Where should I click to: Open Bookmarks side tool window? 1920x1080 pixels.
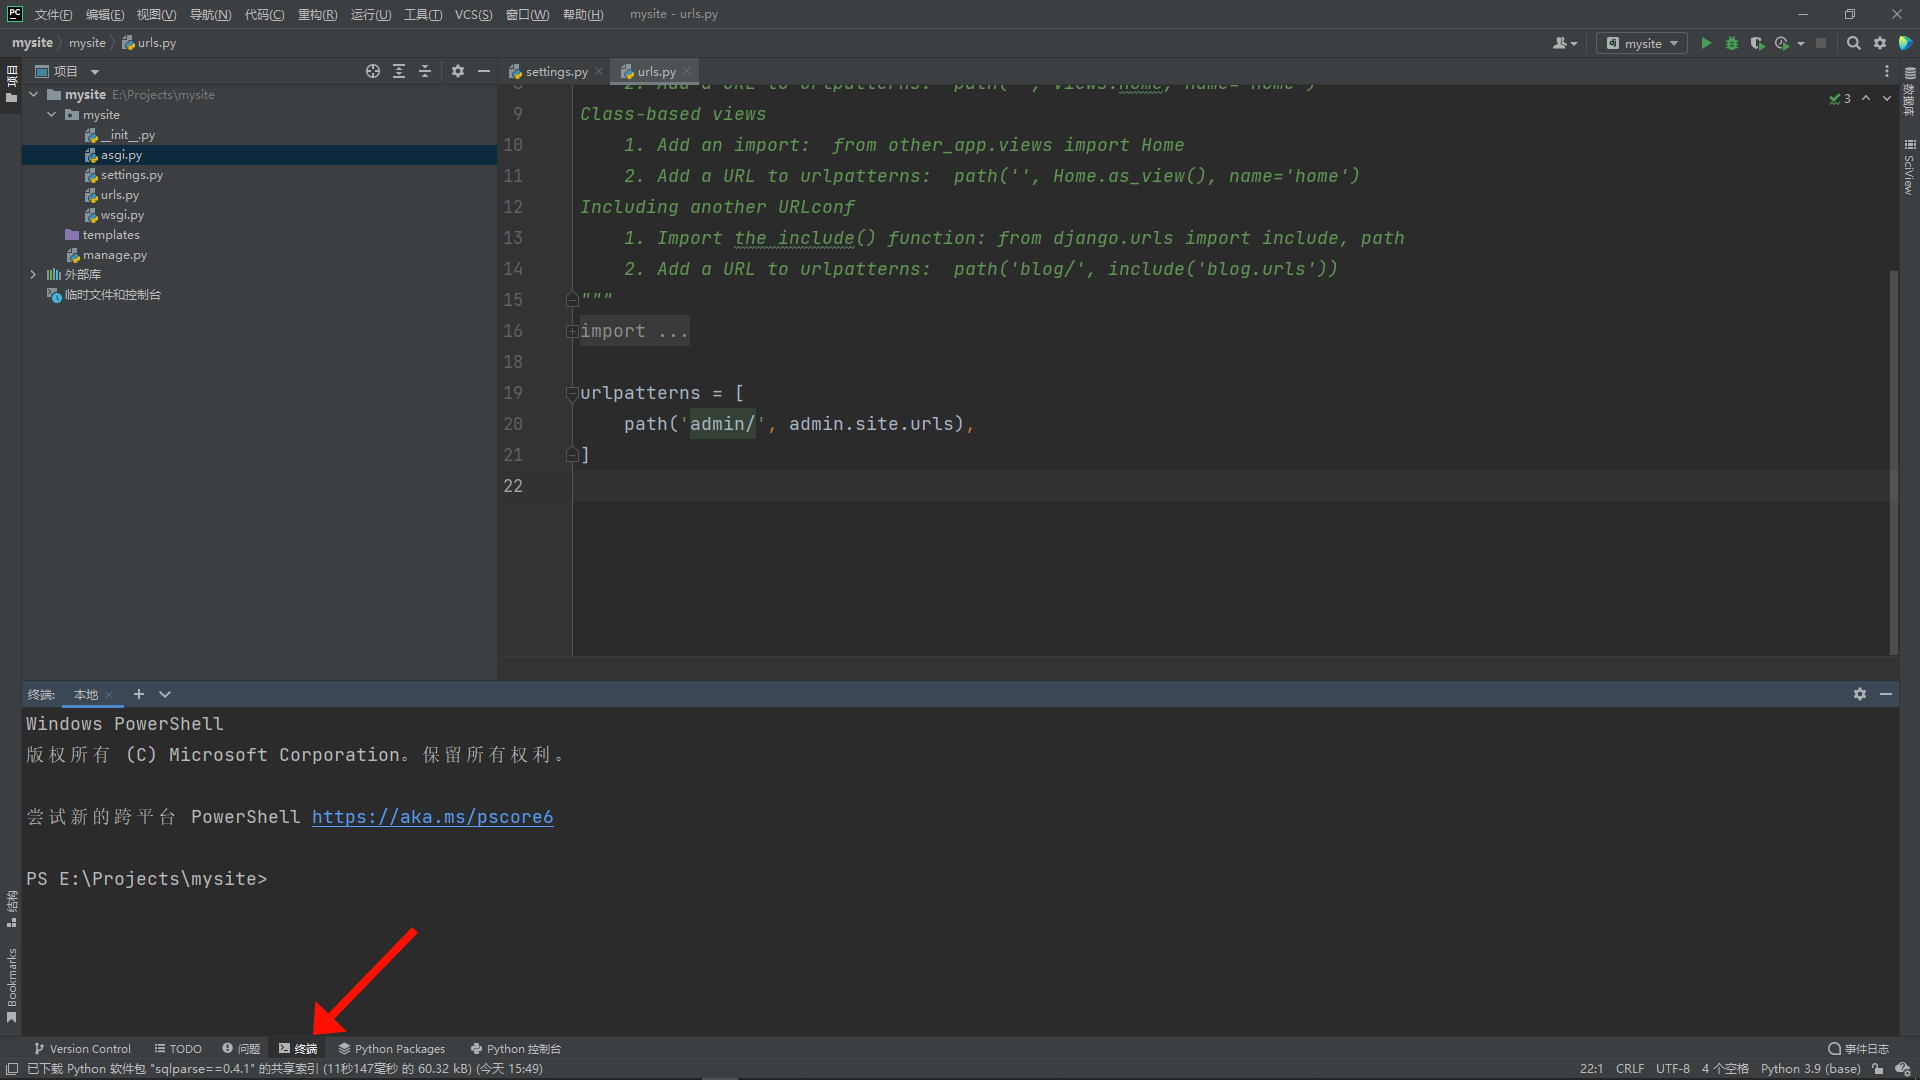click(12, 986)
